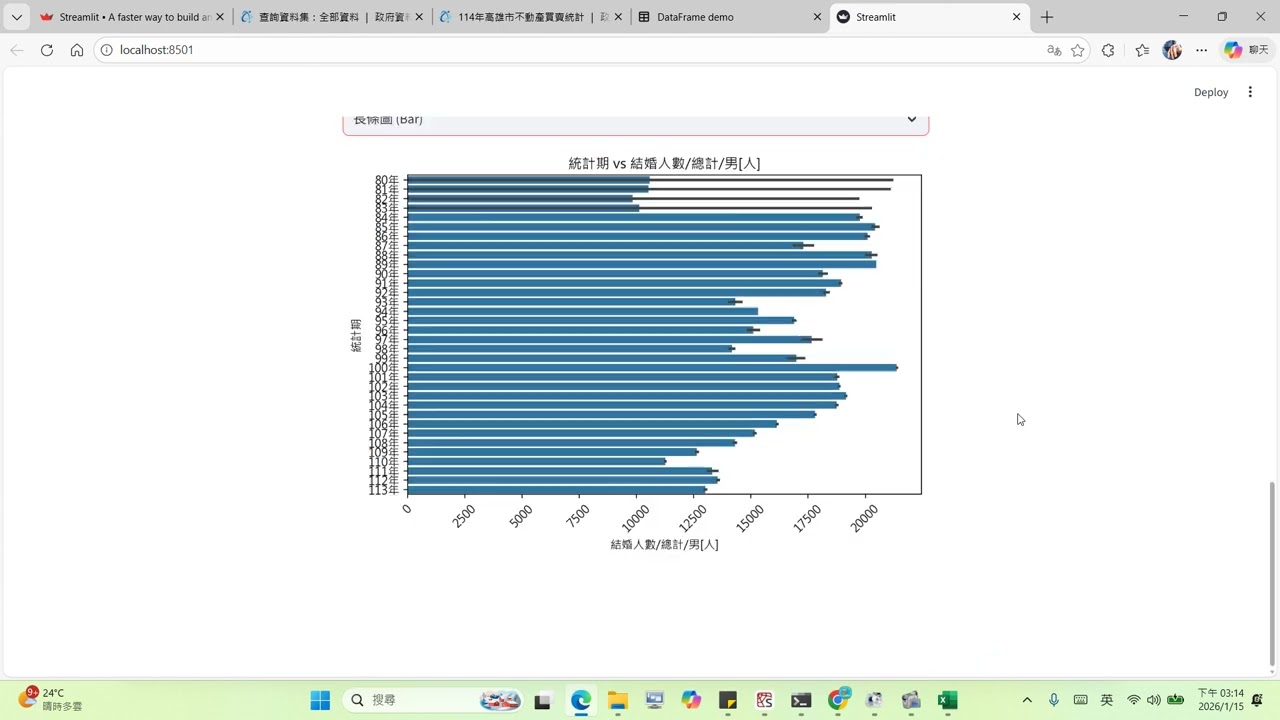Open the weather widget 24°C

click(51, 699)
